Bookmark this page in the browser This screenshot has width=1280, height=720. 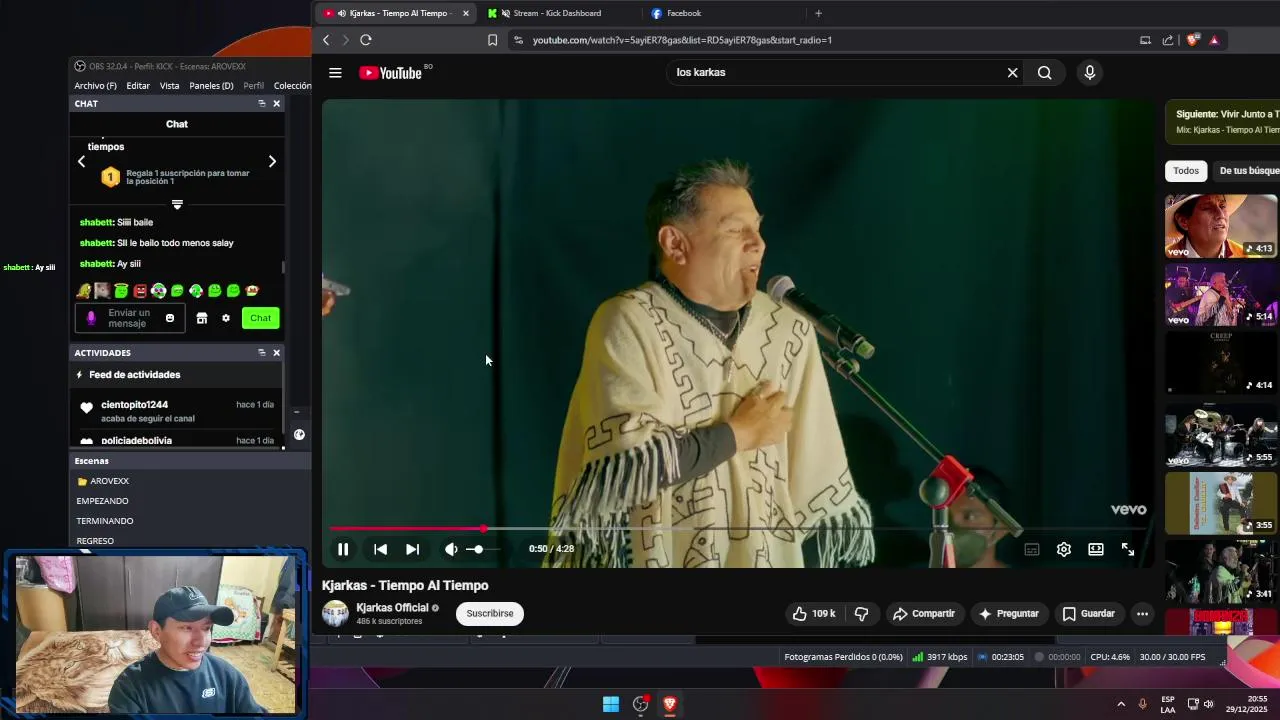492,40
